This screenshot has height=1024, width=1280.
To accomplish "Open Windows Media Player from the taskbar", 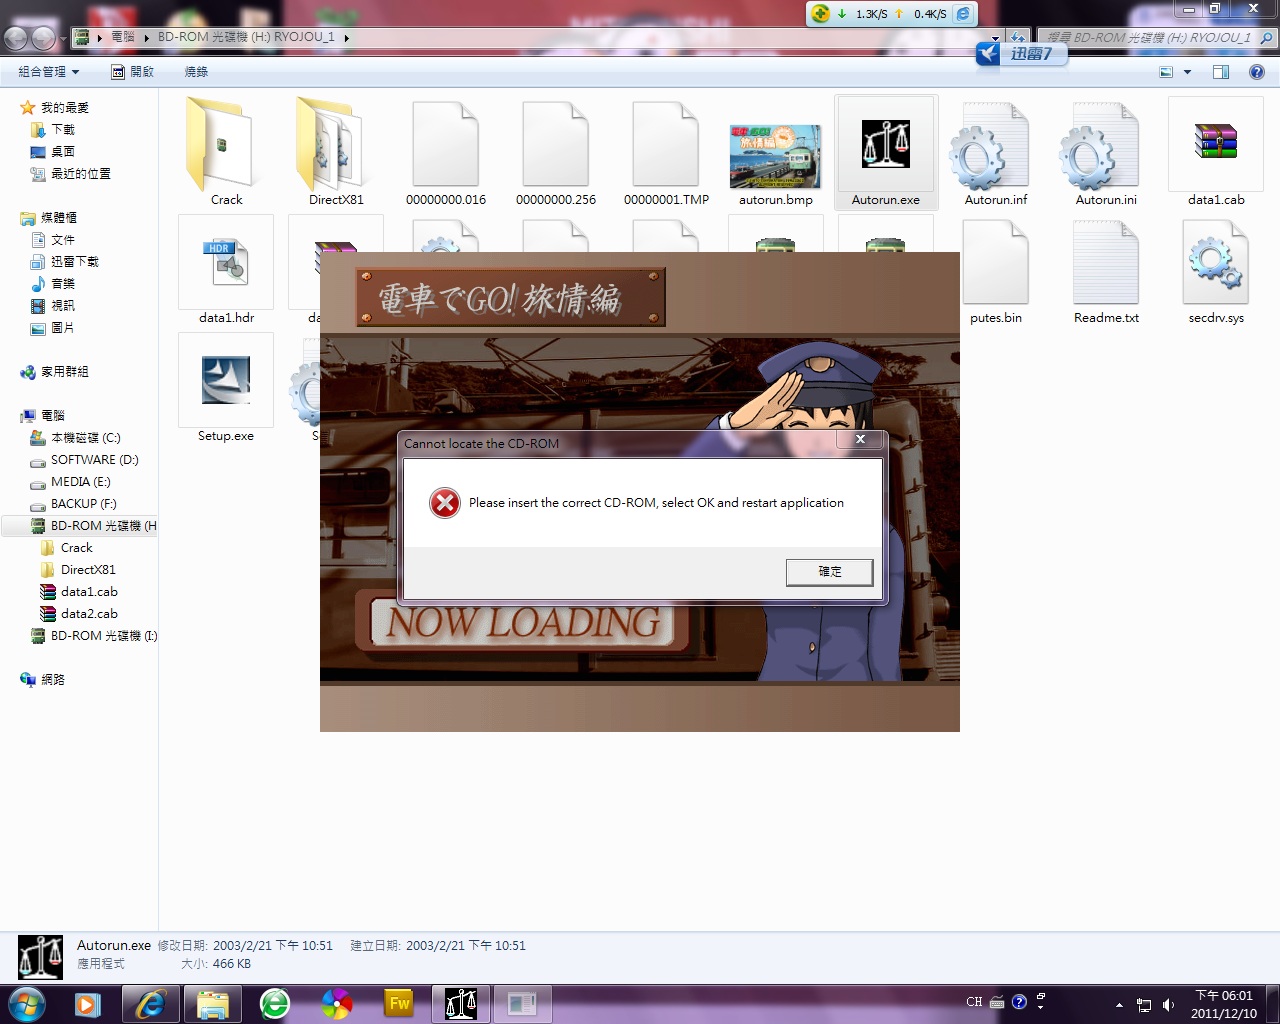I will (89, 1004).
